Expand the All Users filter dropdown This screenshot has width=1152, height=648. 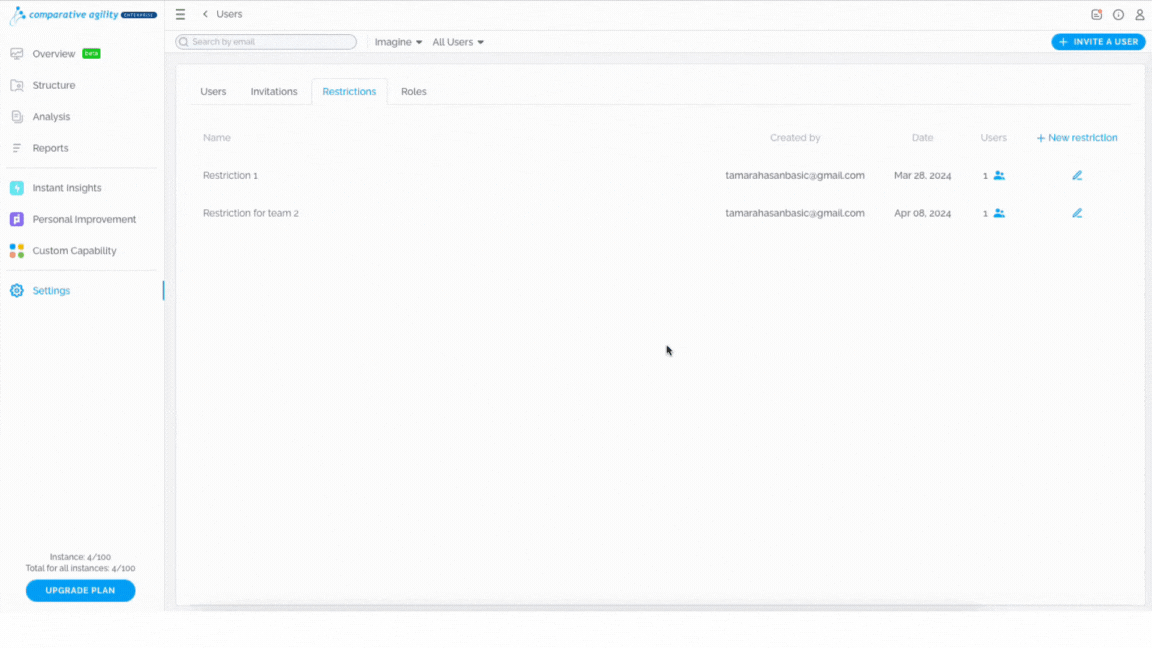click(458, 42)
